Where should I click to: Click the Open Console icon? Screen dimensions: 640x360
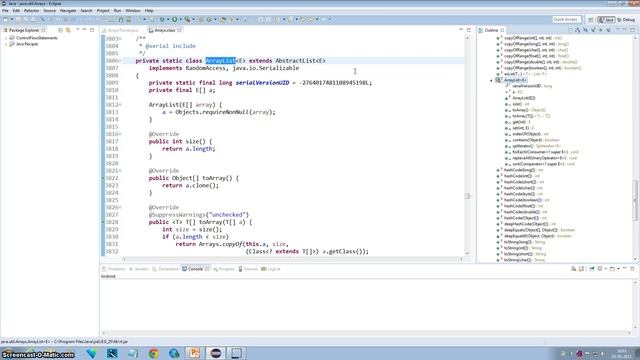(612, 269)
